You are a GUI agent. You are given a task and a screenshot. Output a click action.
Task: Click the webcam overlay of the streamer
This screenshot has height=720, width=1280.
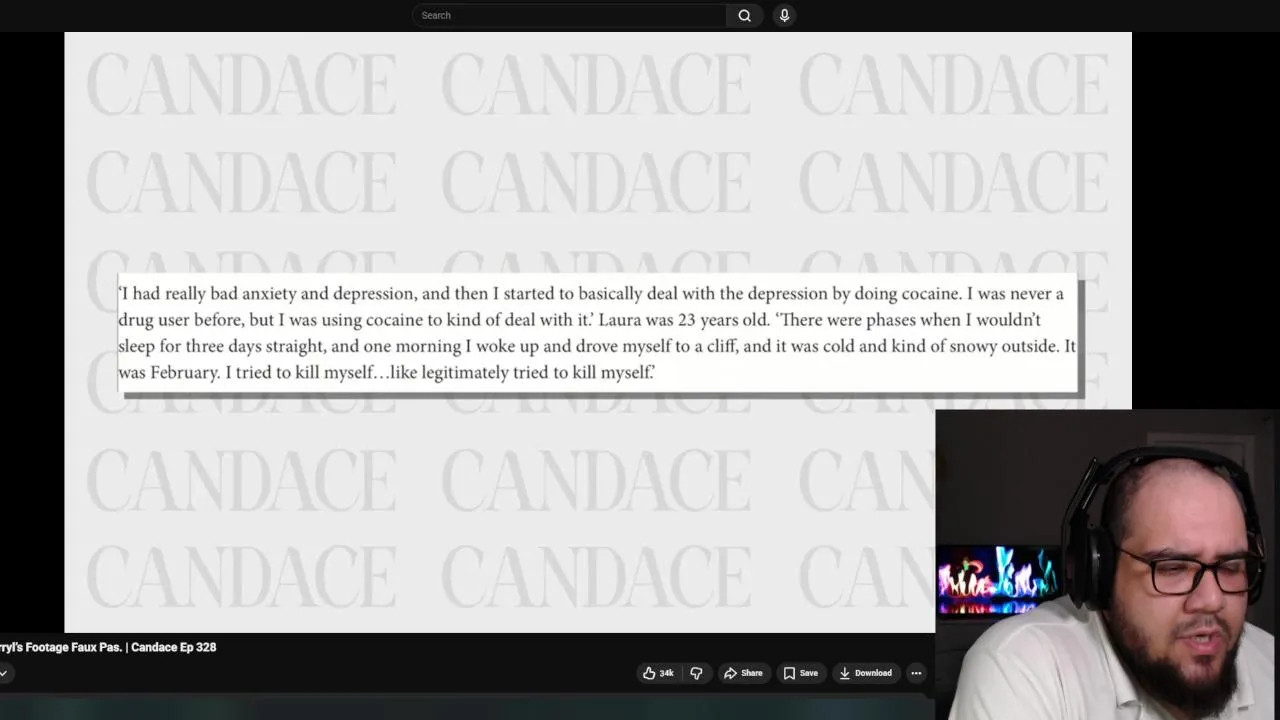(1107, 565)
